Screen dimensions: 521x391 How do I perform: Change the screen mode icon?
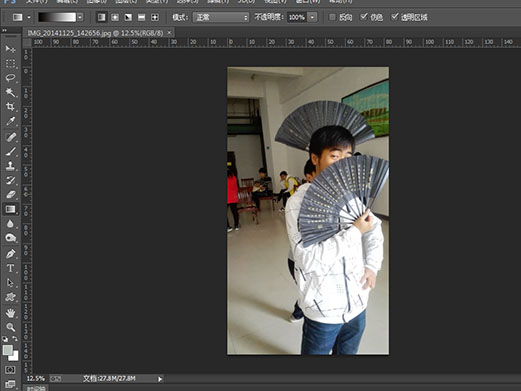coord(10,384)
